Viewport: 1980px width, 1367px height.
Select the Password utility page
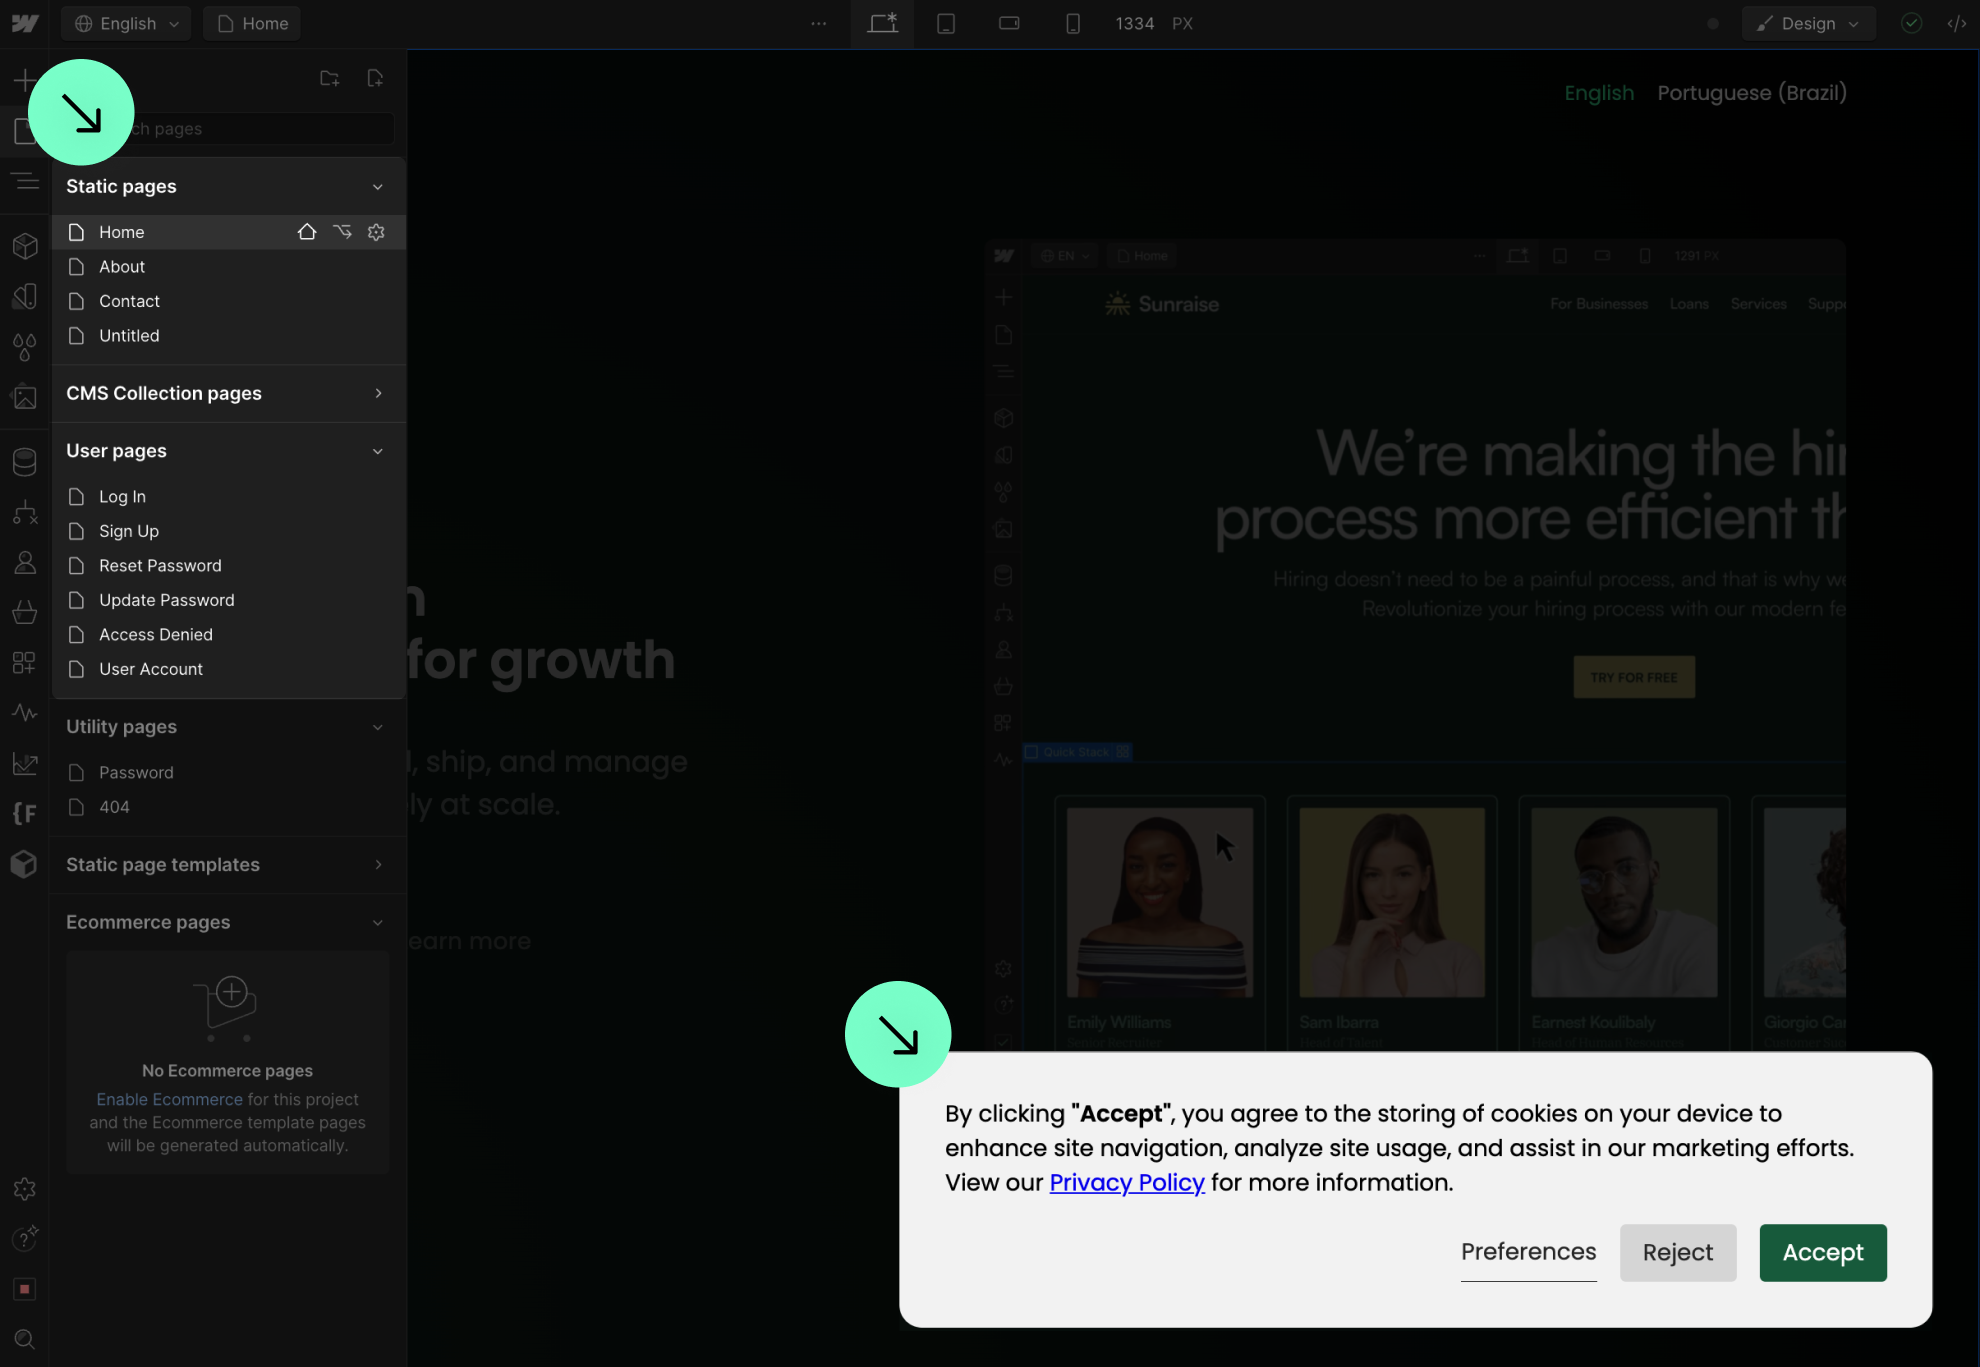(x=228, y=773)
